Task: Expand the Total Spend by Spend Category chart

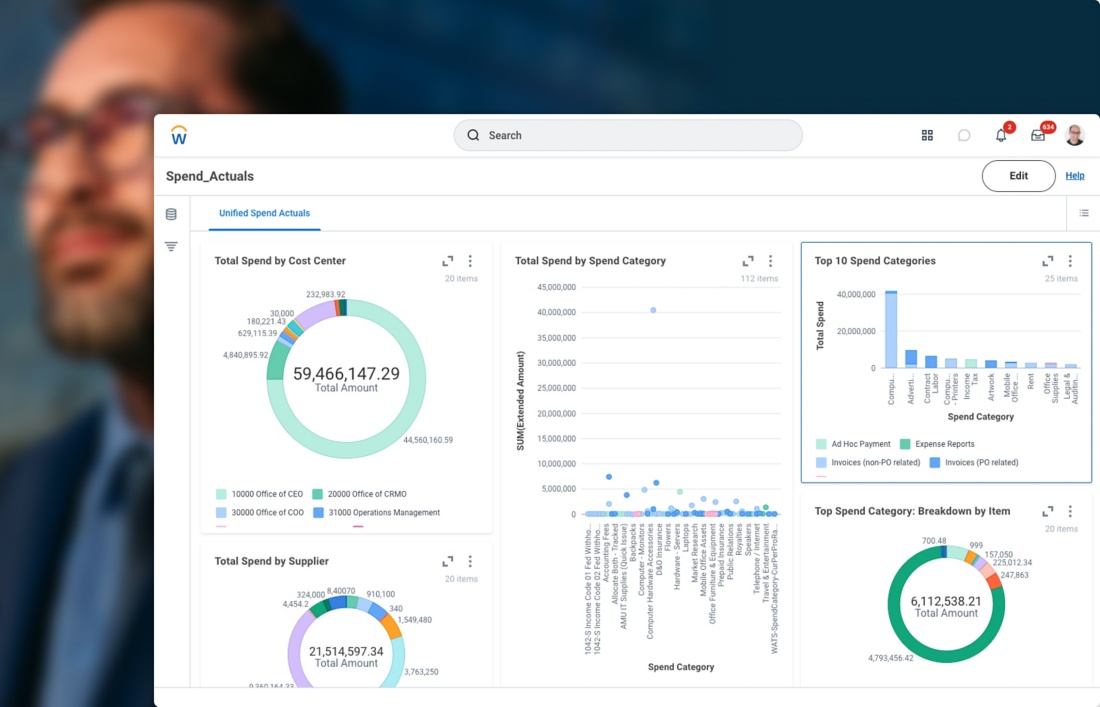Action: [x=748, y=261]
